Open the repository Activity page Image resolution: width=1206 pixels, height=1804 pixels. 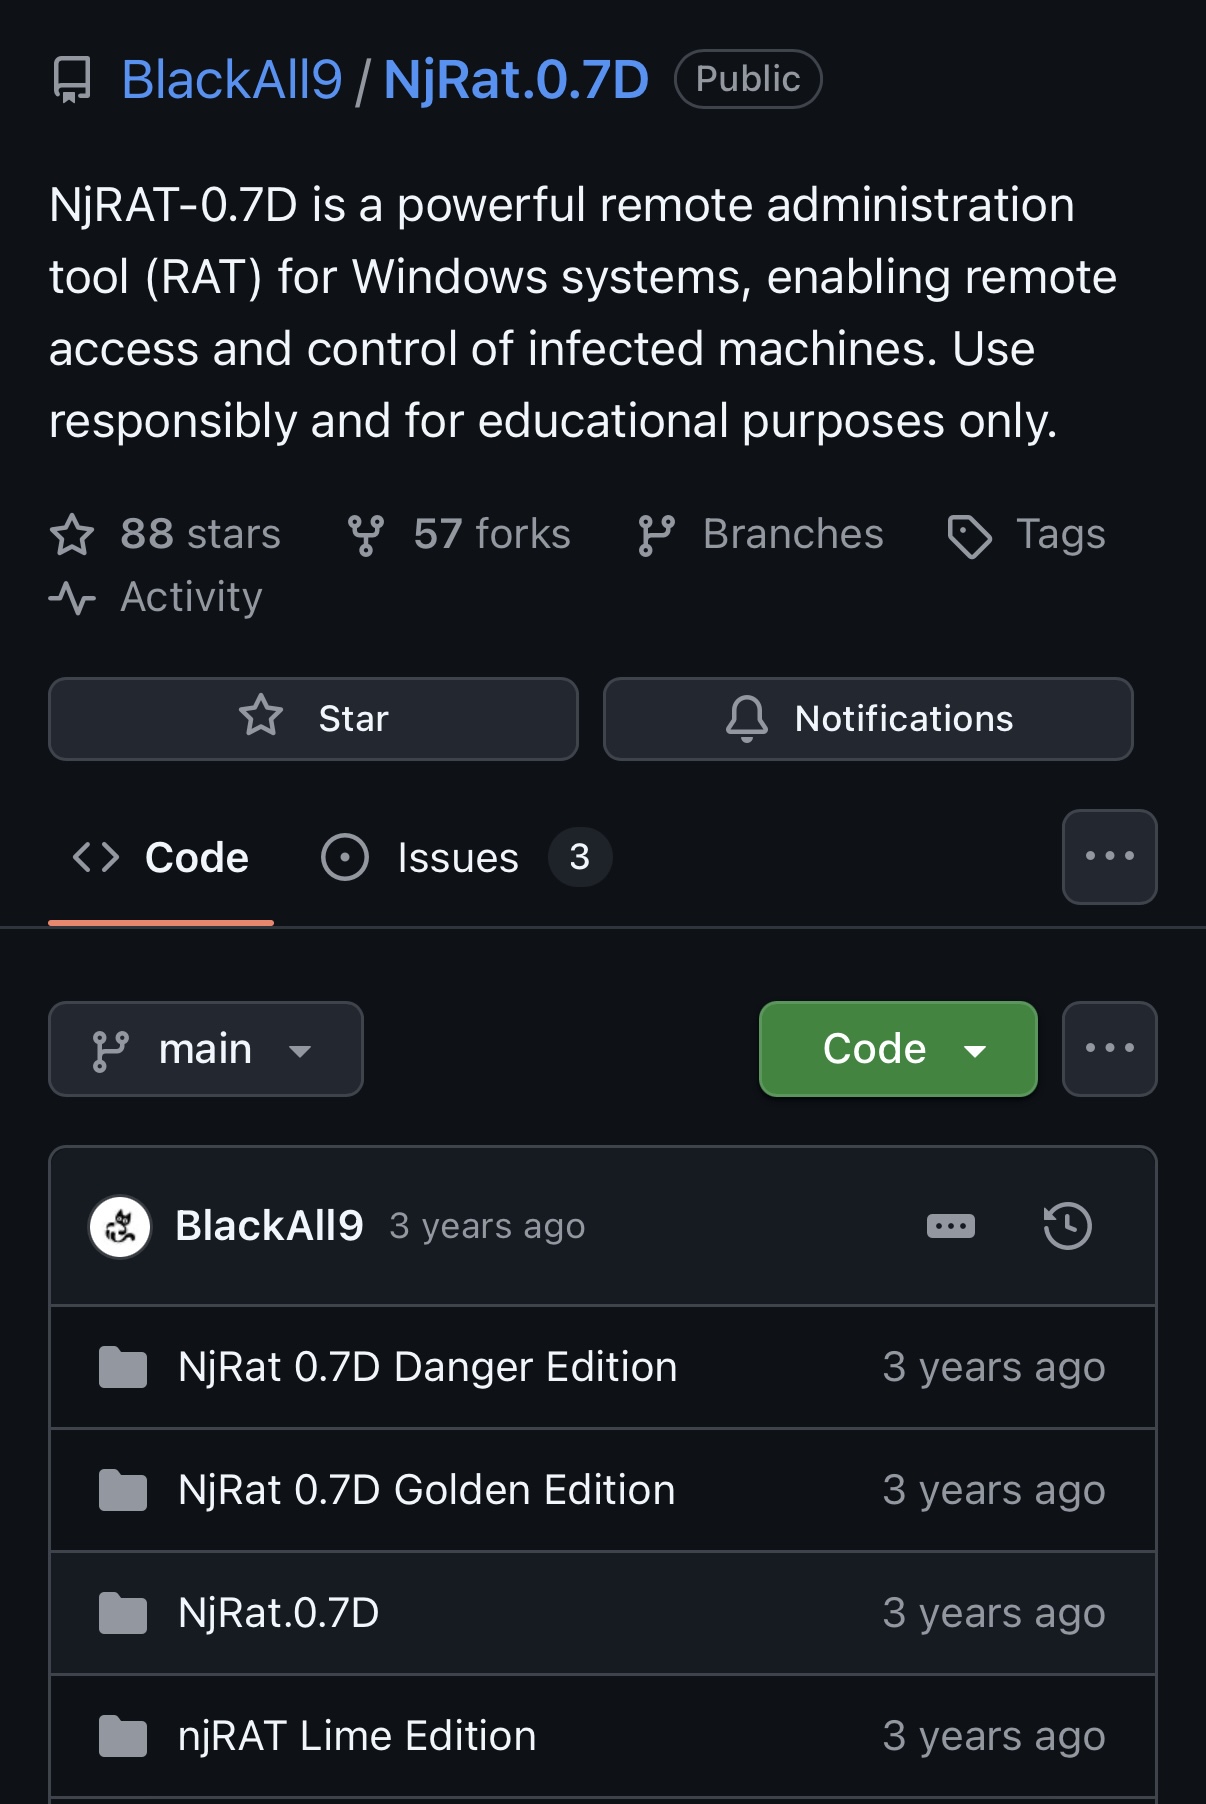(x=156, y=597)
